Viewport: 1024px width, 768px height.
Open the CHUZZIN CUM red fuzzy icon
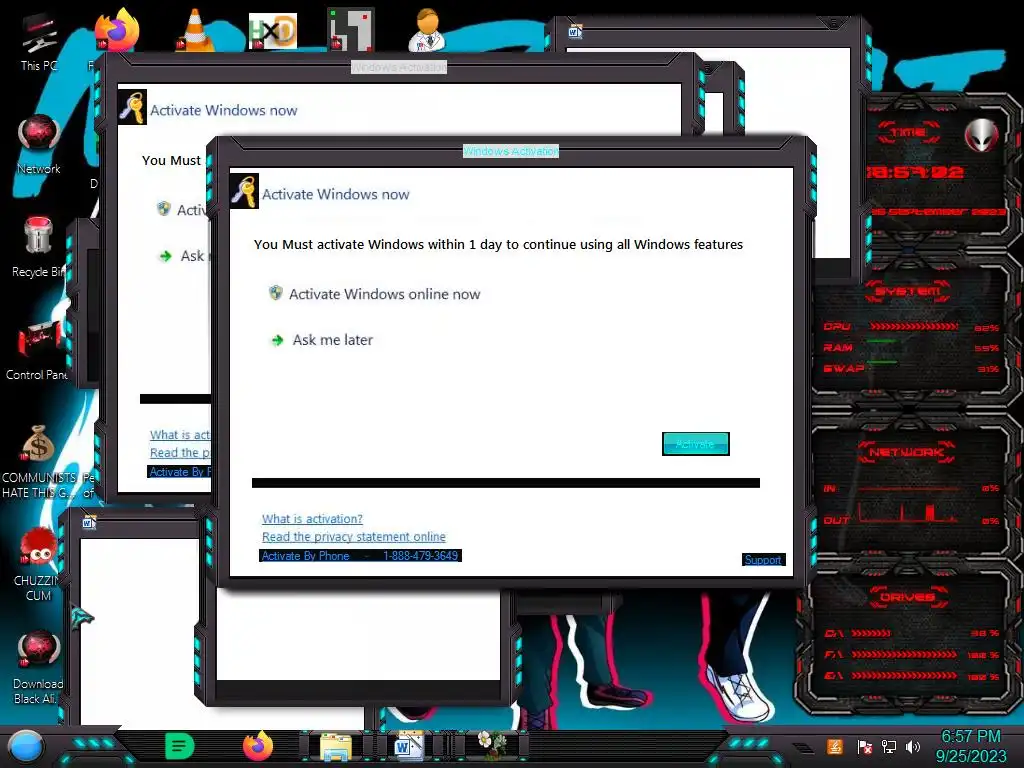pyautogui.click(x=38, y=564)
